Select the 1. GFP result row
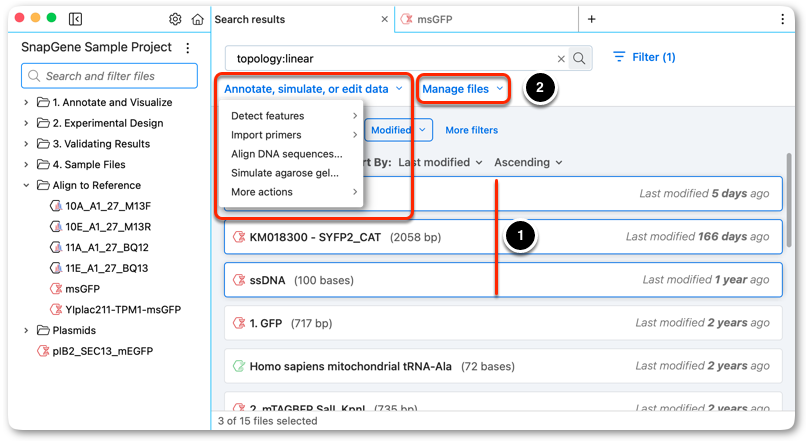Image resolution: width=806 pixels, height=441 pixels. click(x=503, y=323)
